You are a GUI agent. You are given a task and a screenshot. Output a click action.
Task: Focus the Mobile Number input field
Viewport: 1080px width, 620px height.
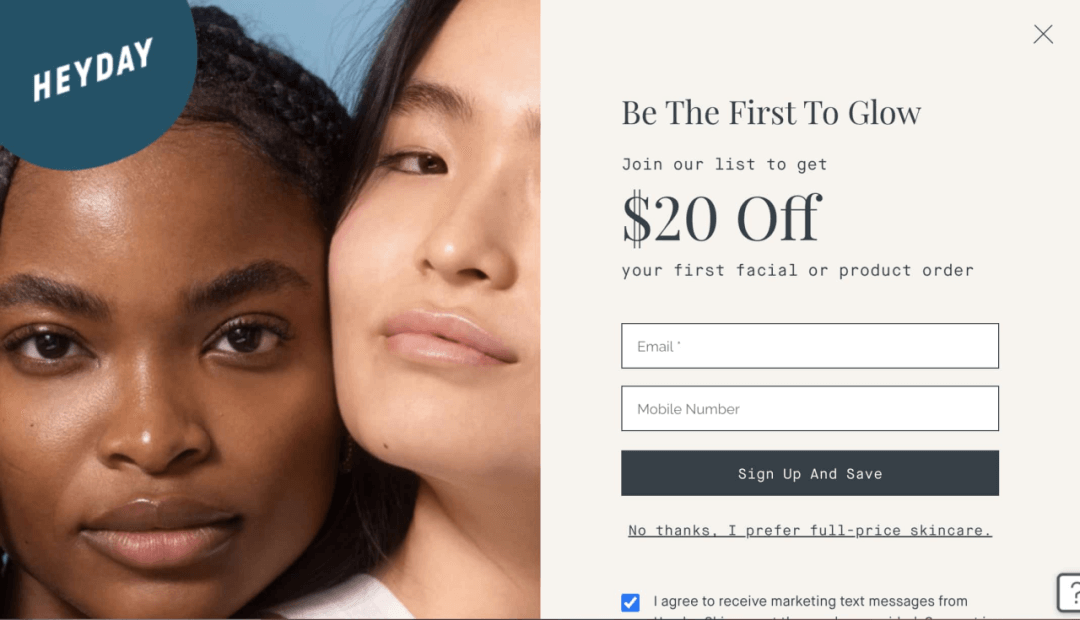pyautogui.click(x=809, y=409)
